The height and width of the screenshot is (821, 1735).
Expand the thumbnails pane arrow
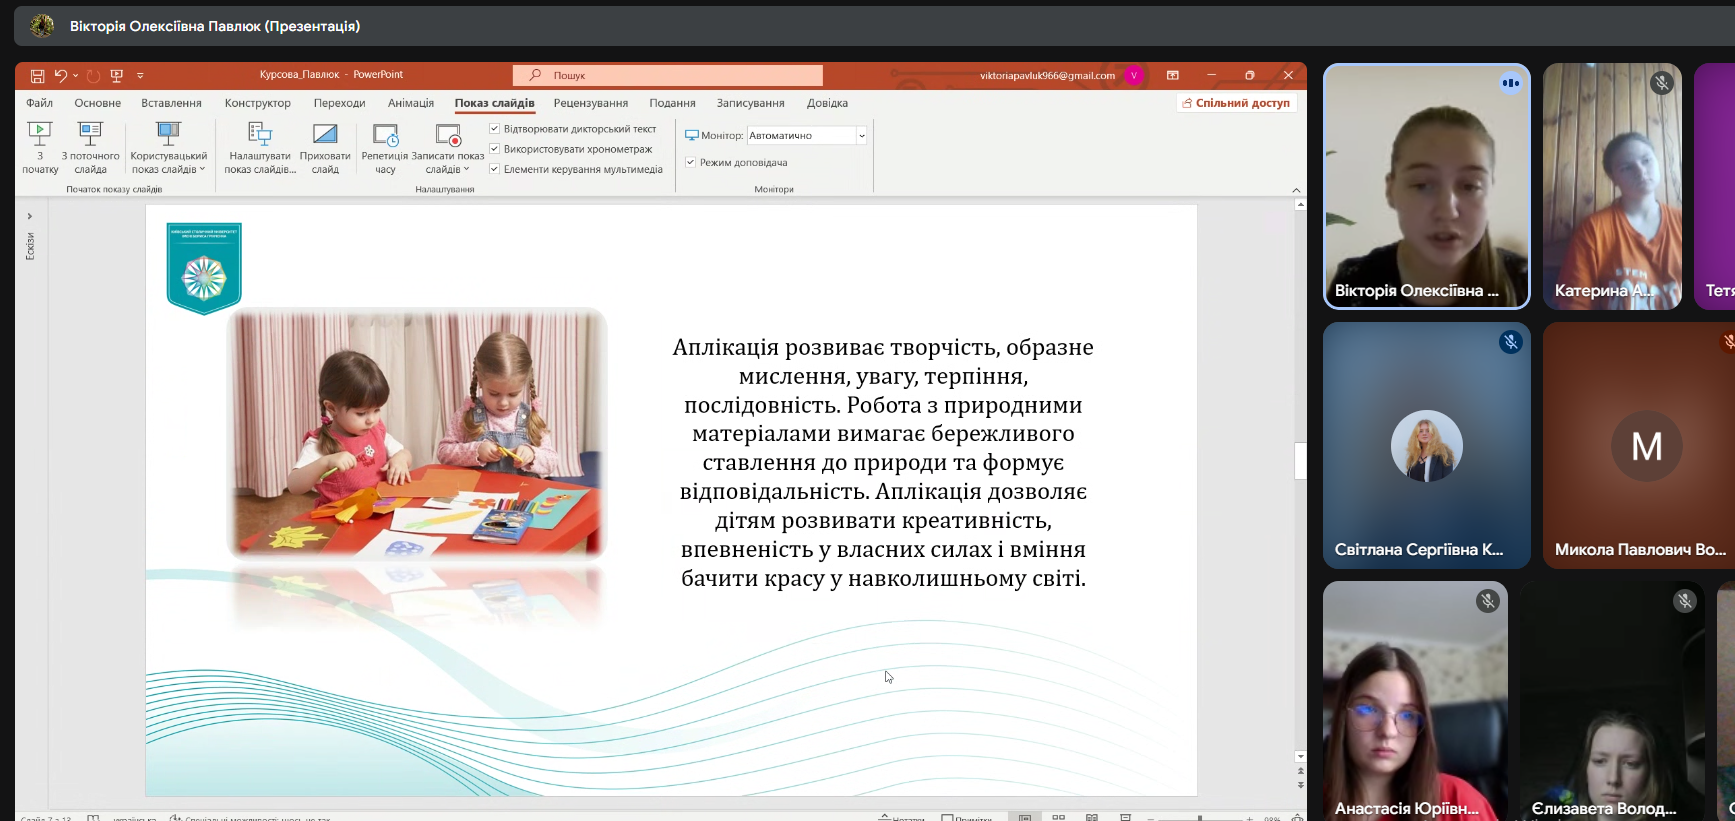coord(30,216)
